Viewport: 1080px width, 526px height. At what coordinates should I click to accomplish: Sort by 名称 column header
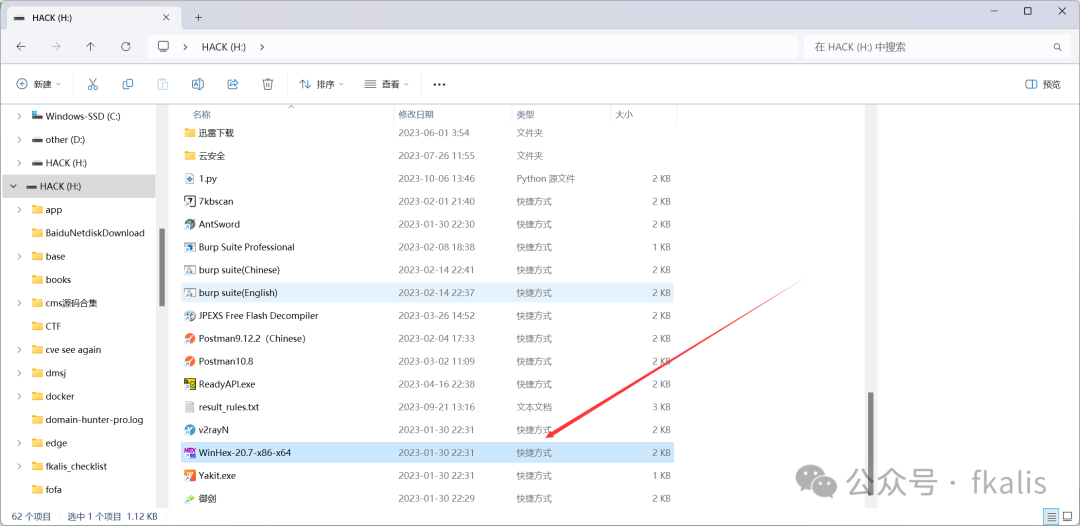(202, 114)
